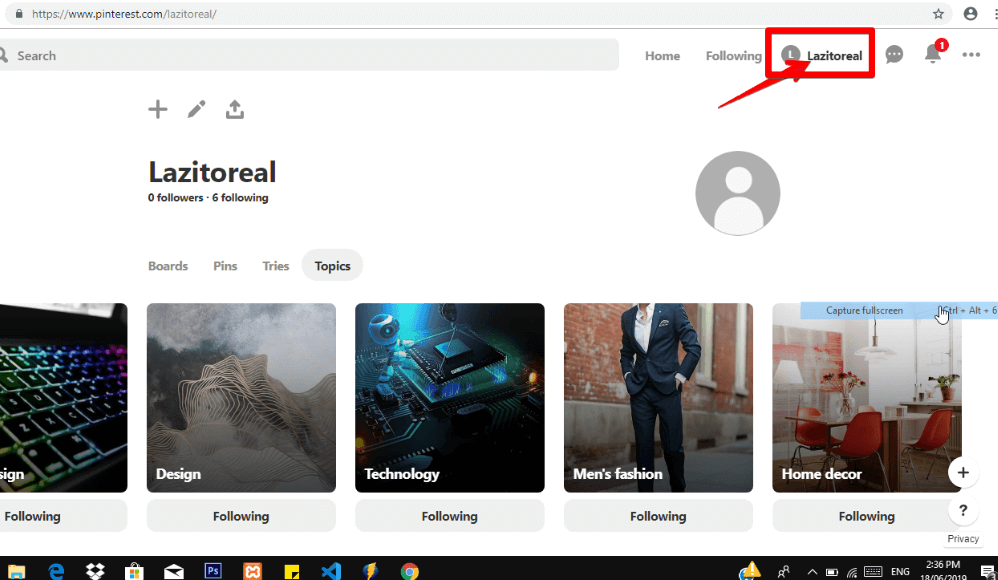Click the question mark help button
Viewport: 998px width, 580px height.
coord(963,511)
